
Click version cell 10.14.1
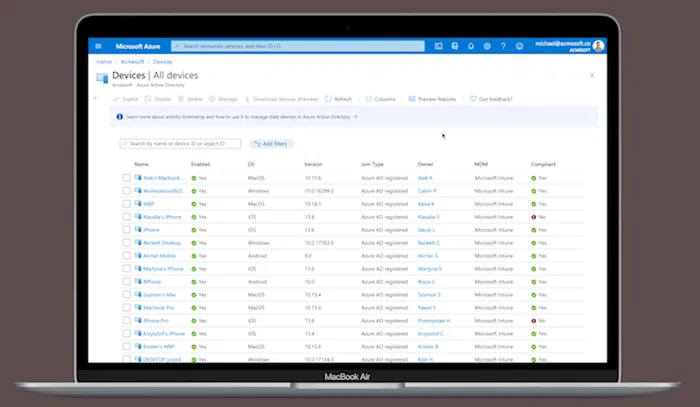(312, 204)
